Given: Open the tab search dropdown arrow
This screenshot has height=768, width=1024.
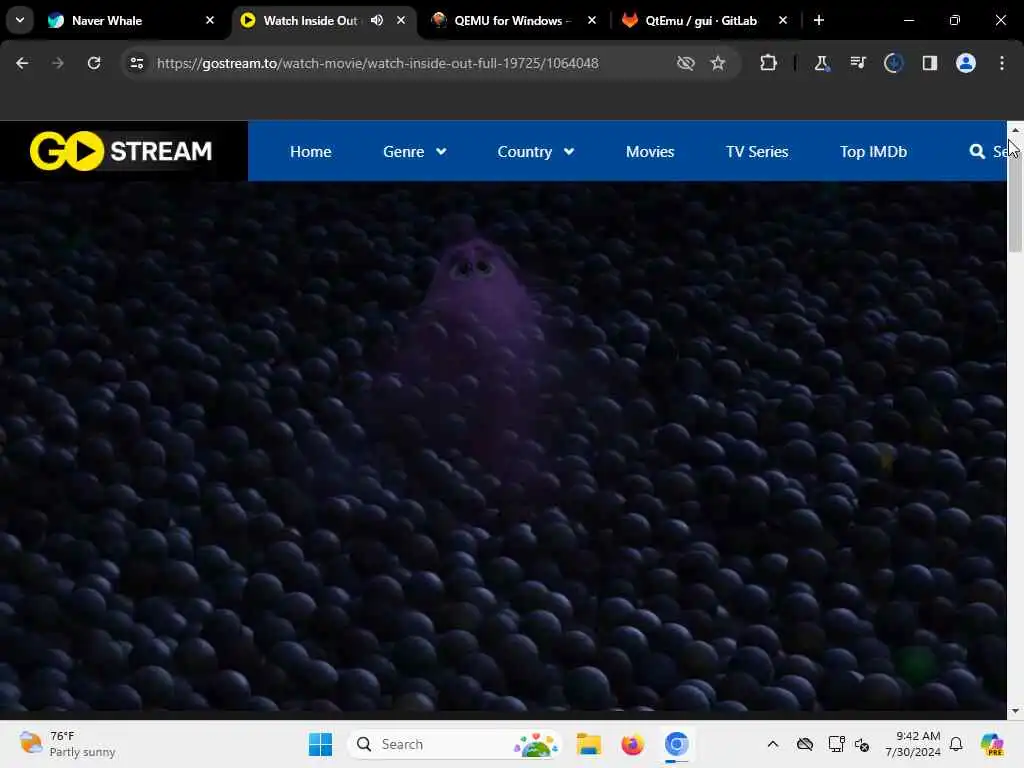Looking at the screenshot, I should click(x=20, y=20).
